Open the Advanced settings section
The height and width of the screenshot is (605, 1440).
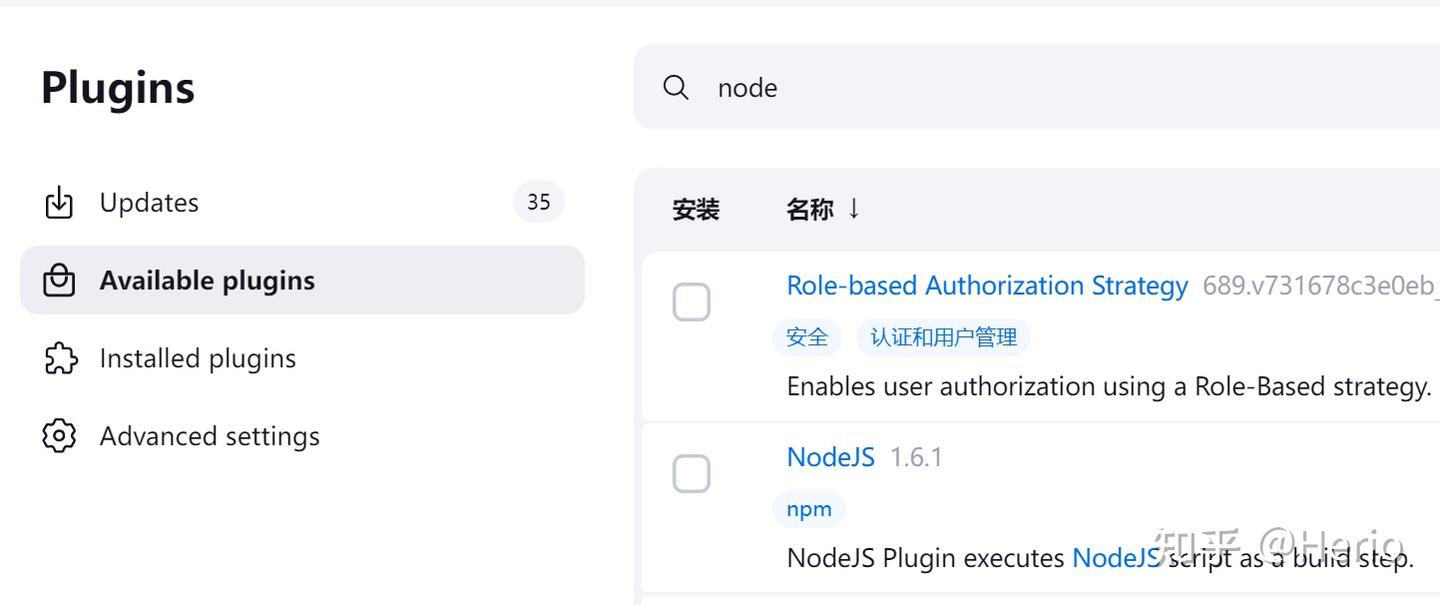coord(209,436)
